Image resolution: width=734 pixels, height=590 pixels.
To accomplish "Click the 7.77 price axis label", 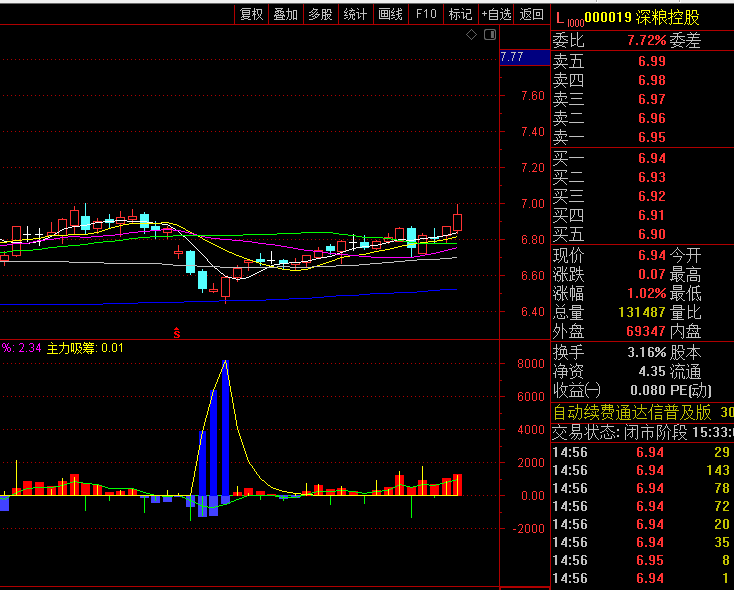I will [512, 57].
